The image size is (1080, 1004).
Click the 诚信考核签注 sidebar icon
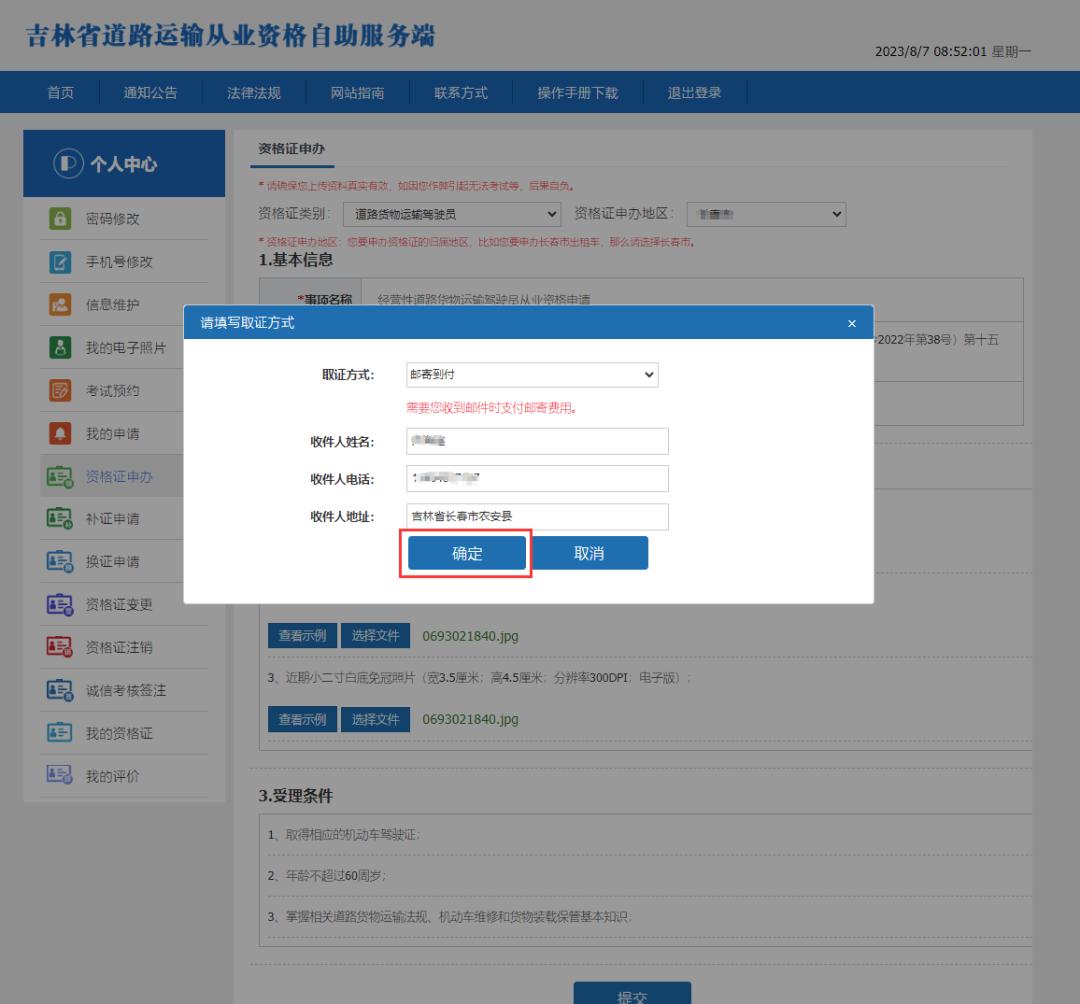tap(62, 686)
